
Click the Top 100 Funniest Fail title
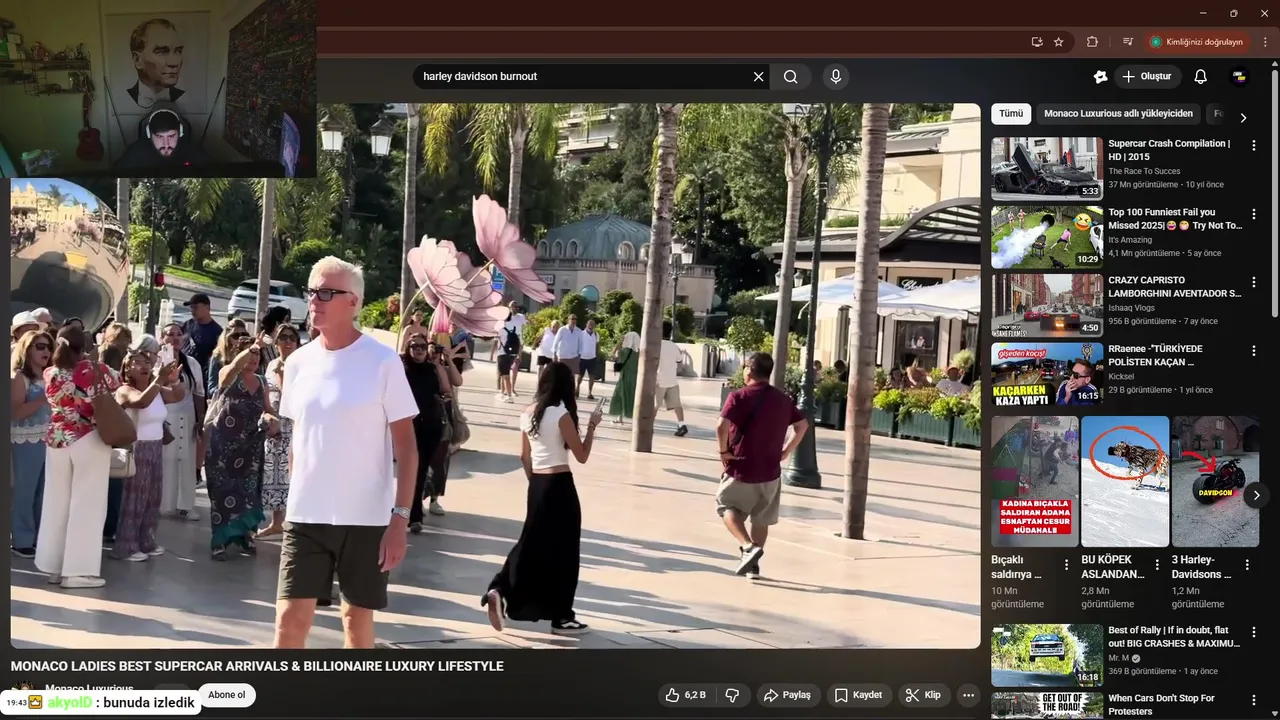click(1174, 218)
